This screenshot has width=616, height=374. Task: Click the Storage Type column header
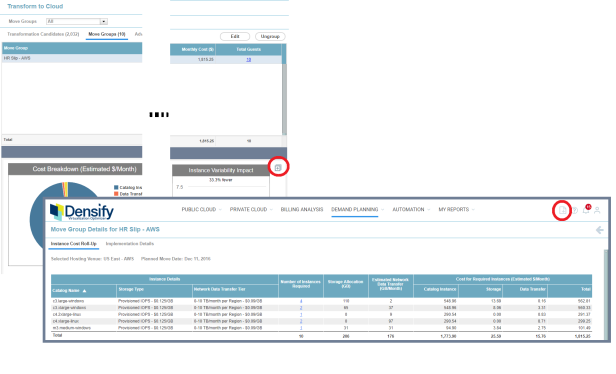point(154,291)
